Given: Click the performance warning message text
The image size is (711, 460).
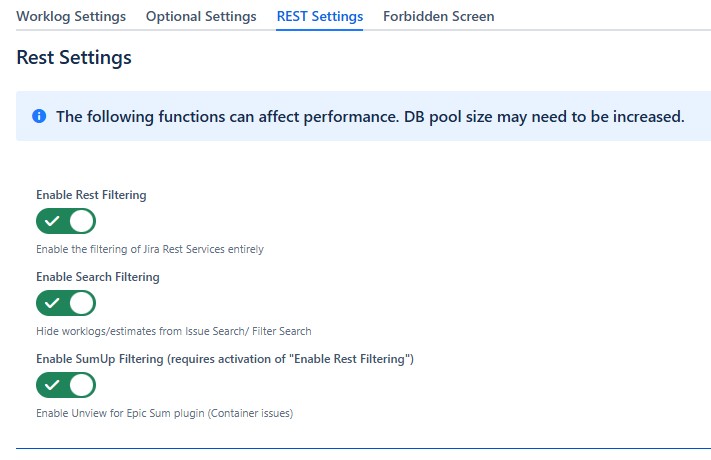Looking at the screenshot, I should pos(370,116).
